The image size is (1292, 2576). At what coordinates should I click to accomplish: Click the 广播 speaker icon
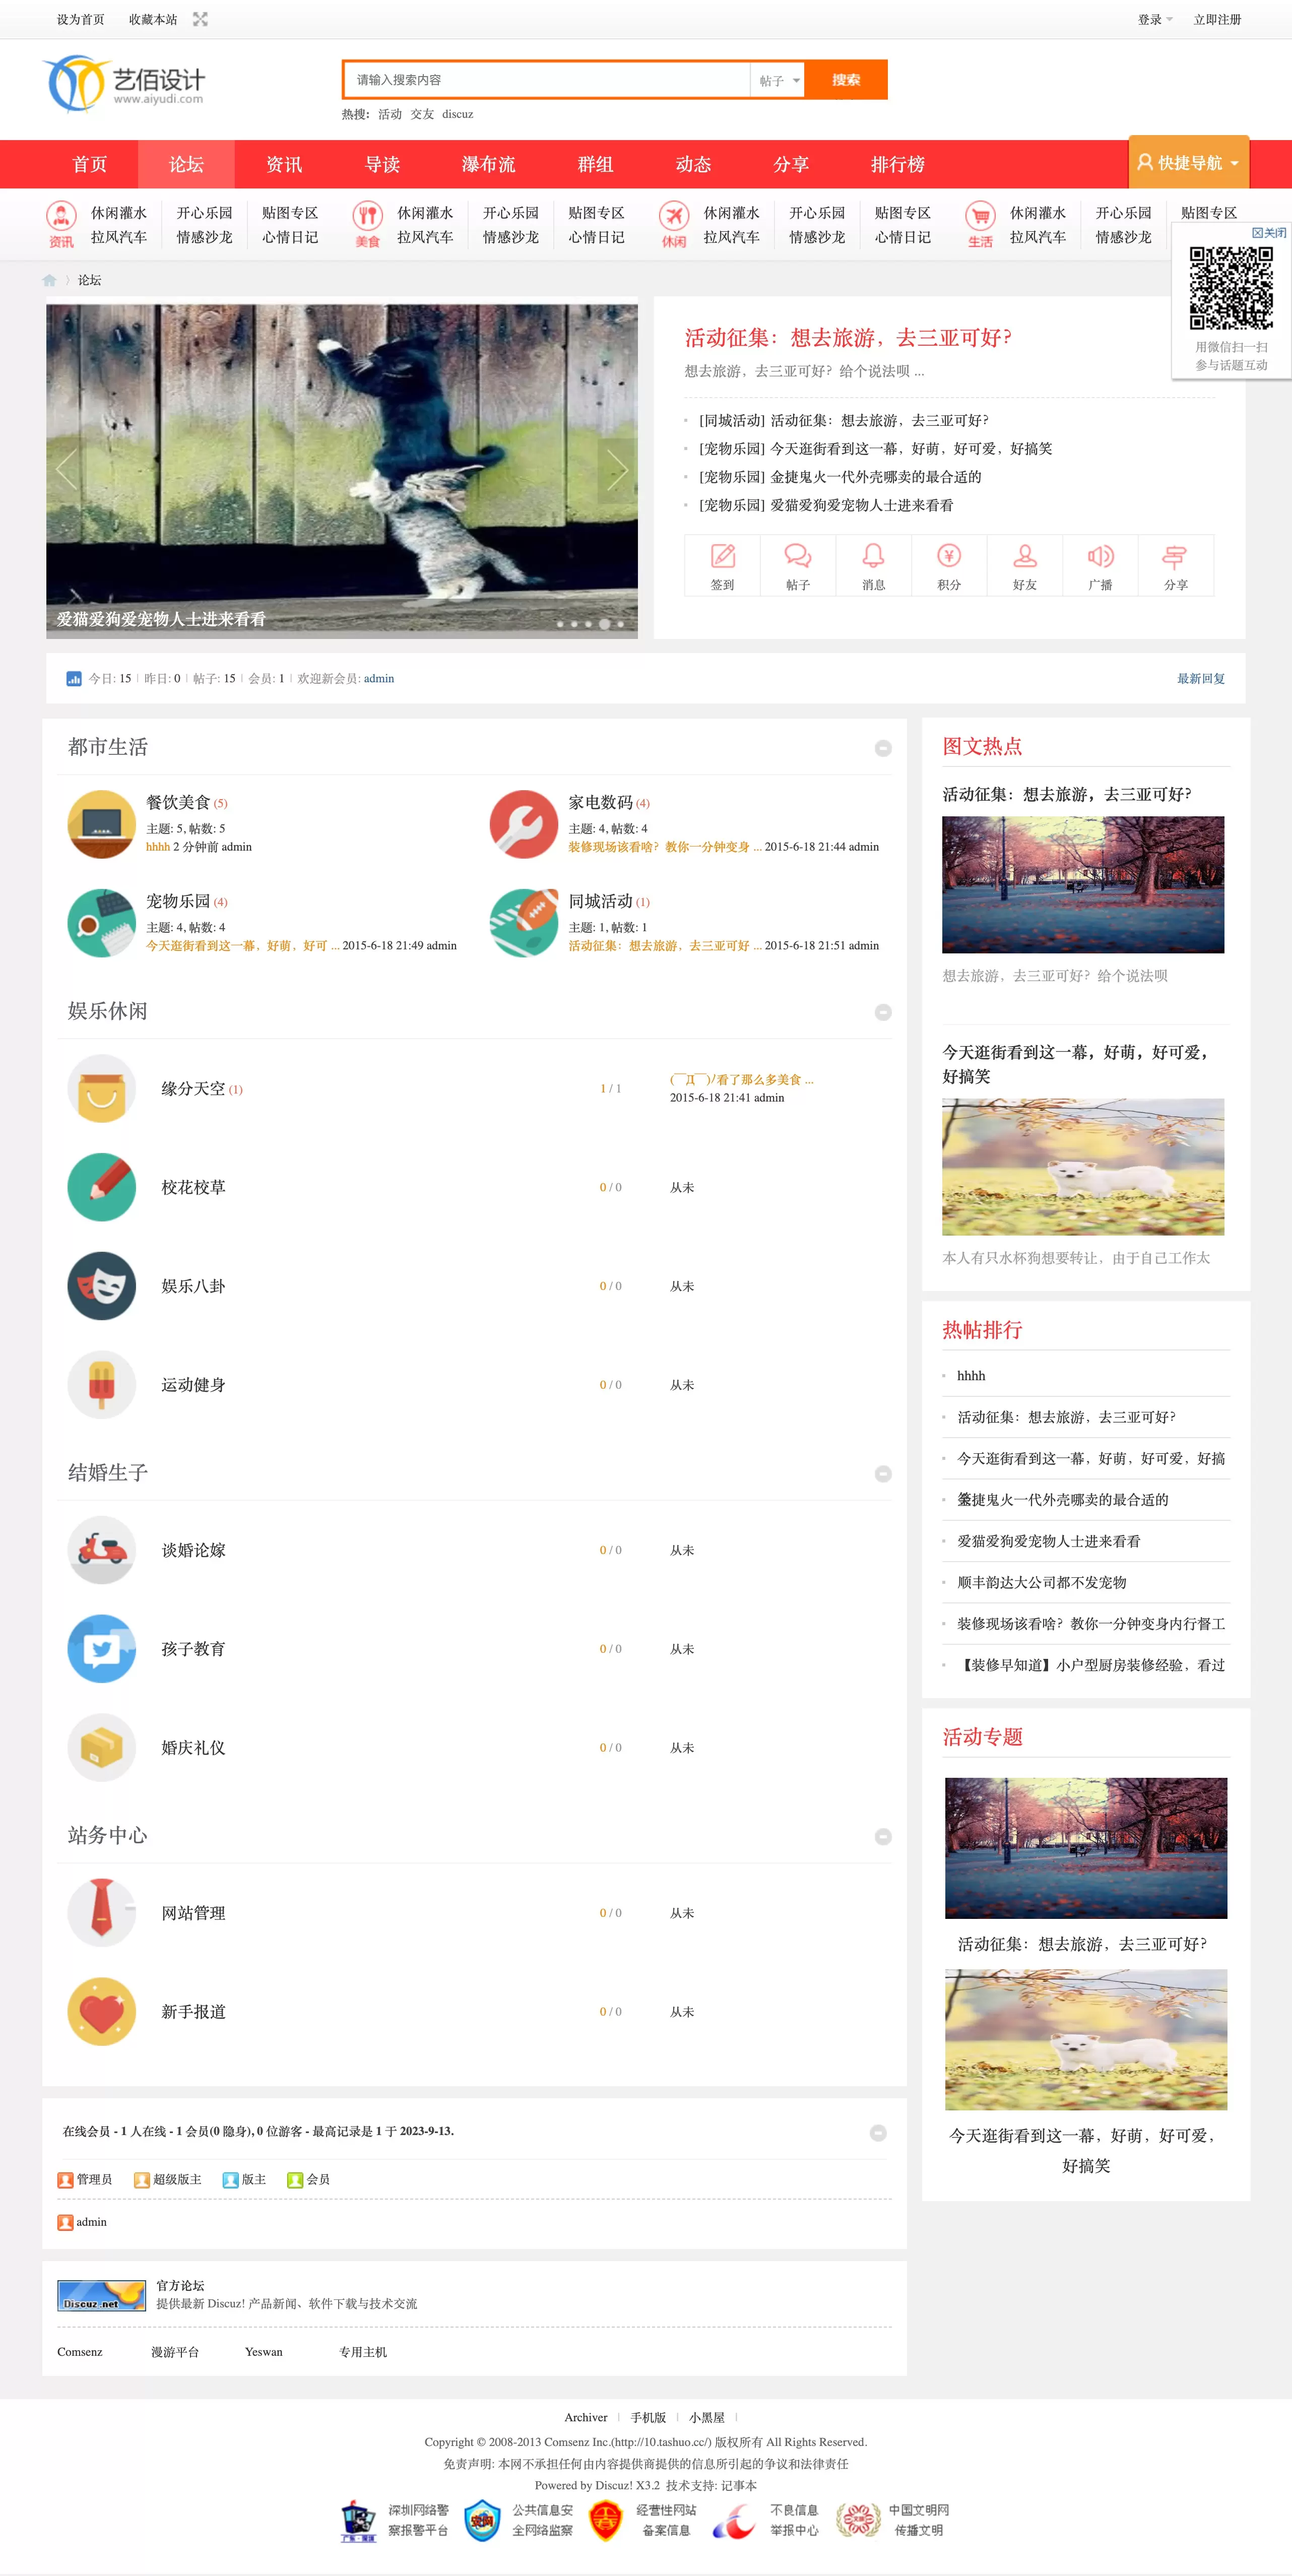pyautogui.click(x=1100, y=556)
